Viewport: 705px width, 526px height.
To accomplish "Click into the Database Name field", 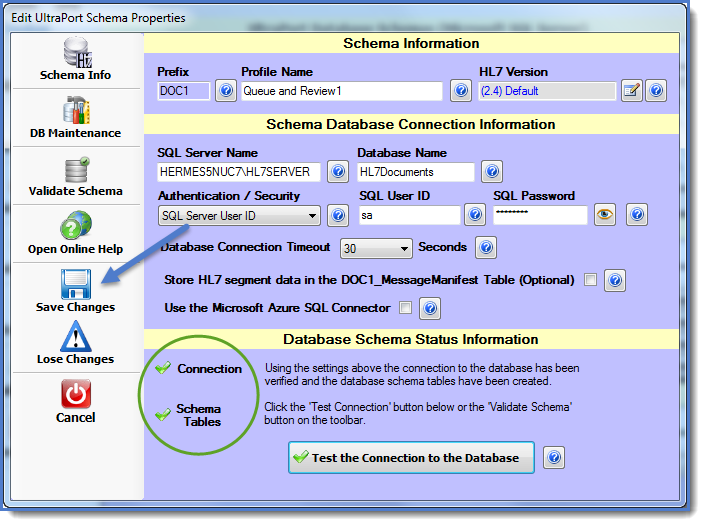I will click(x=416, y=172).
